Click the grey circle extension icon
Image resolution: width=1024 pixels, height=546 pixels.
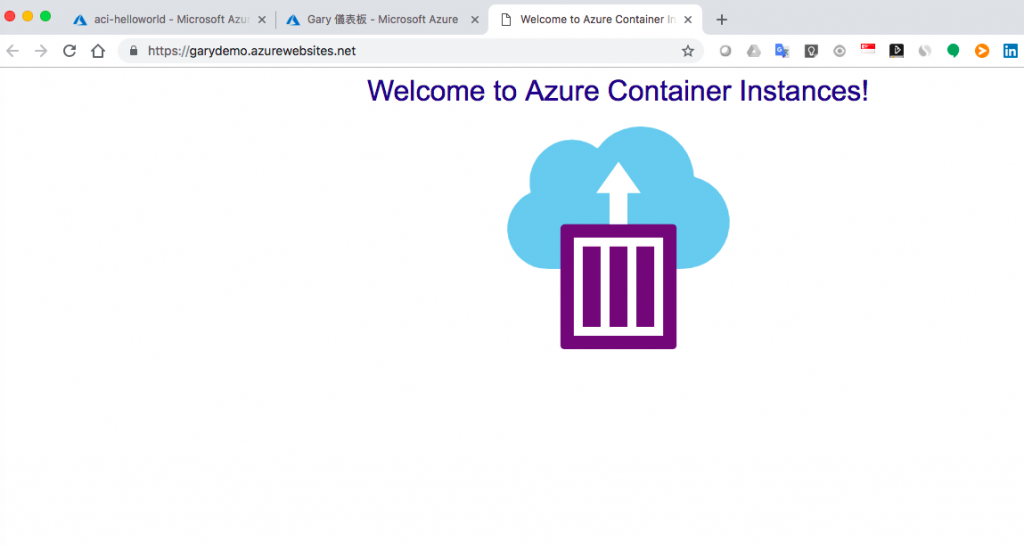pyautogui.click(x=725, y=51)
